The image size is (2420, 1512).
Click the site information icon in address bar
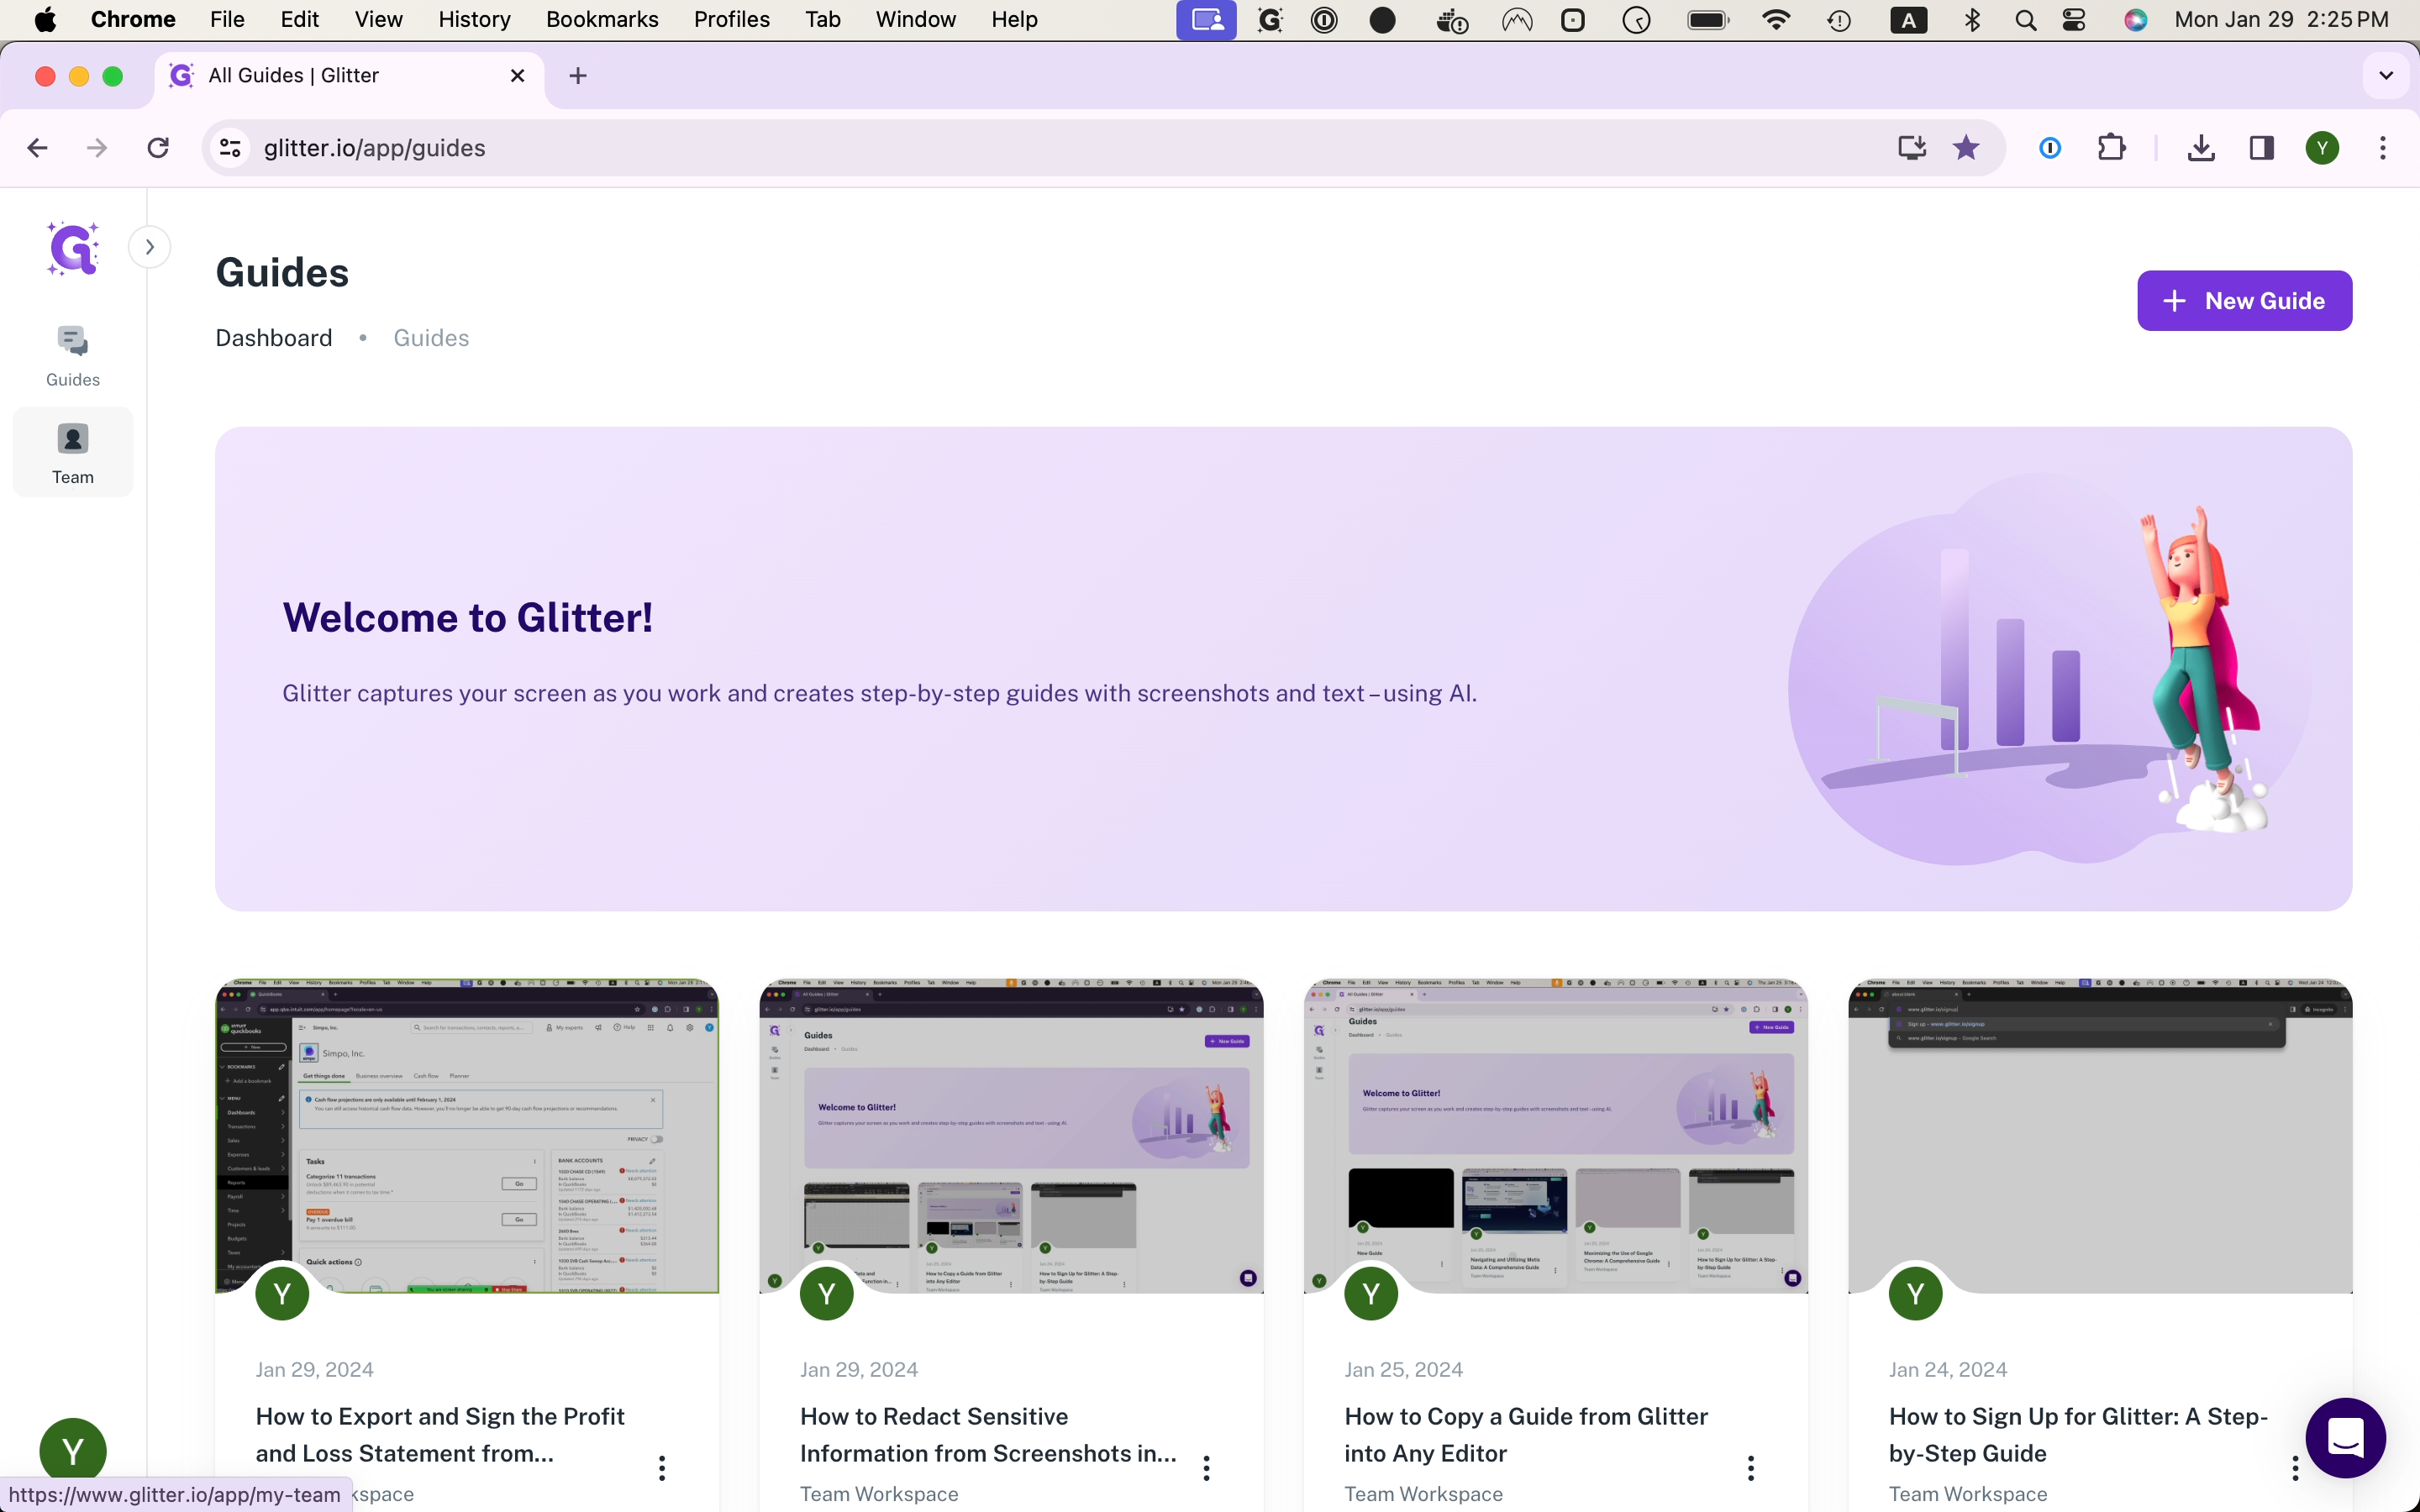tap(230, 148)
